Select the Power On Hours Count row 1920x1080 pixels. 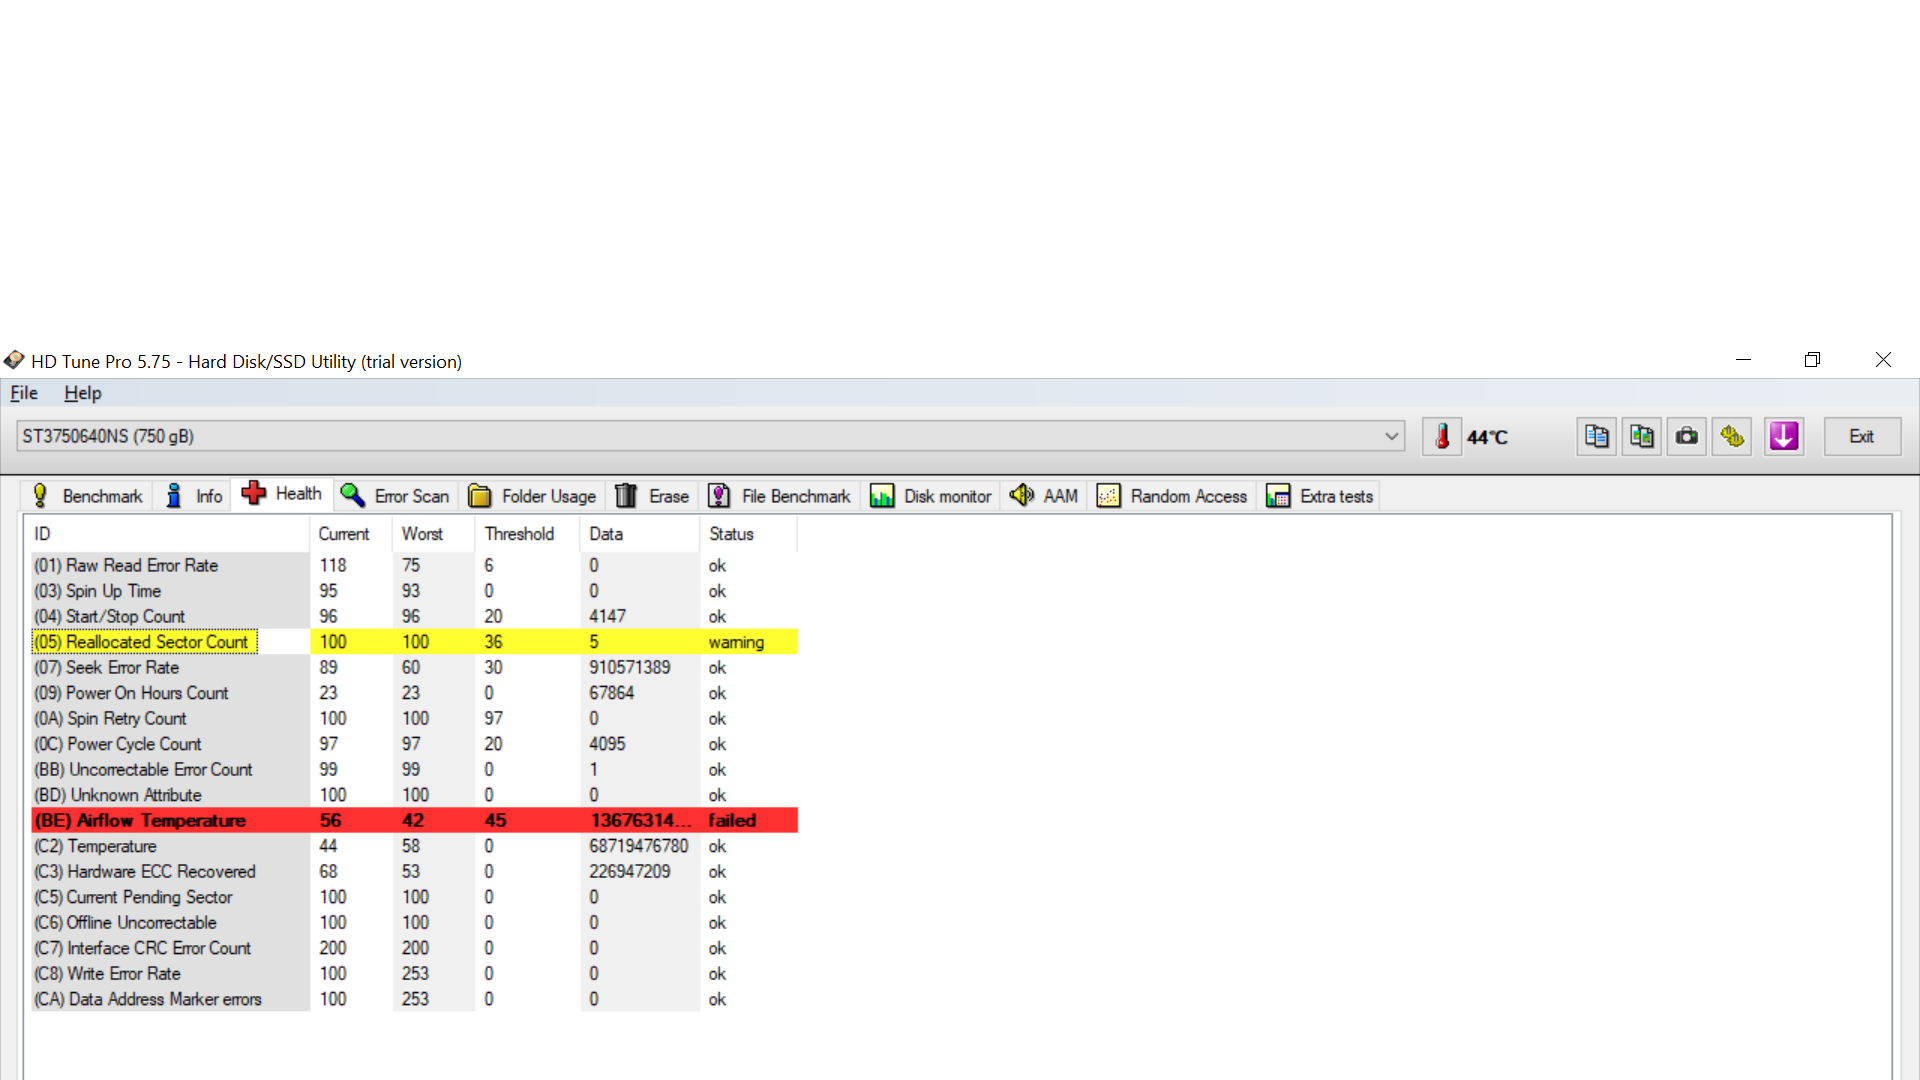pos(414,693)
